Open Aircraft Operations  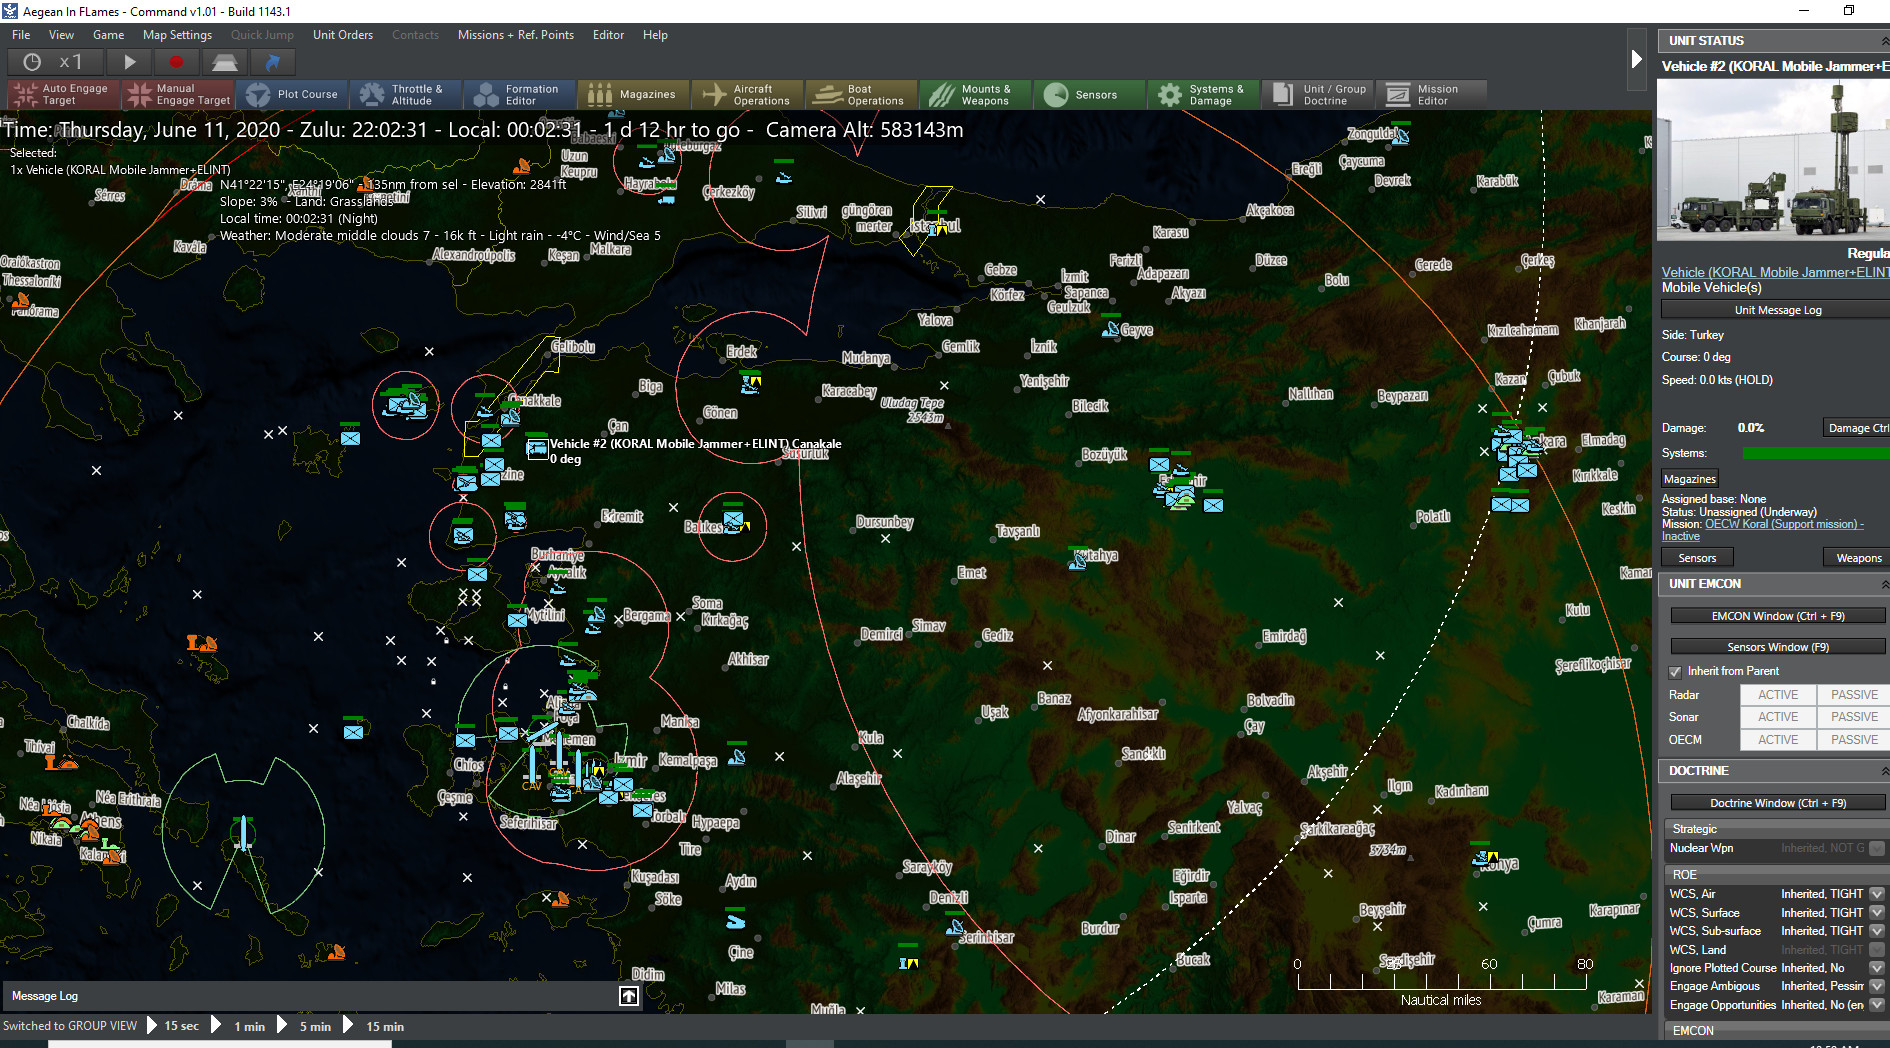tap(747, 94)
